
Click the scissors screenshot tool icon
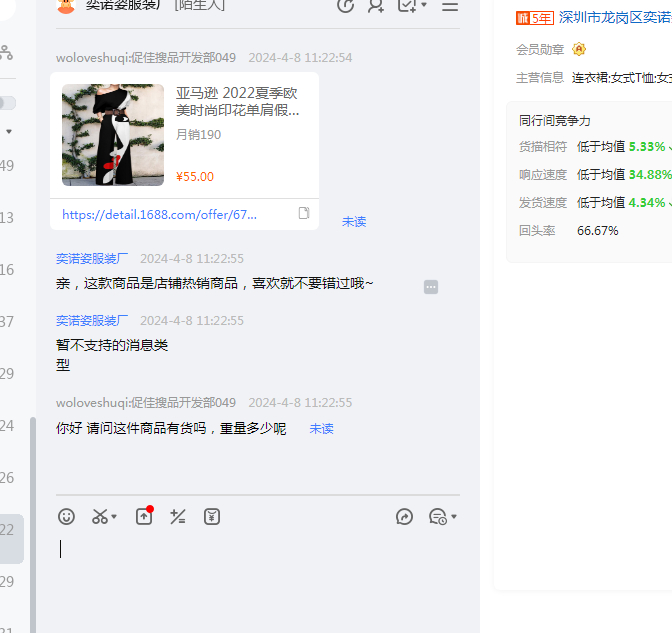pyautogui.click(x=100, y=516)
